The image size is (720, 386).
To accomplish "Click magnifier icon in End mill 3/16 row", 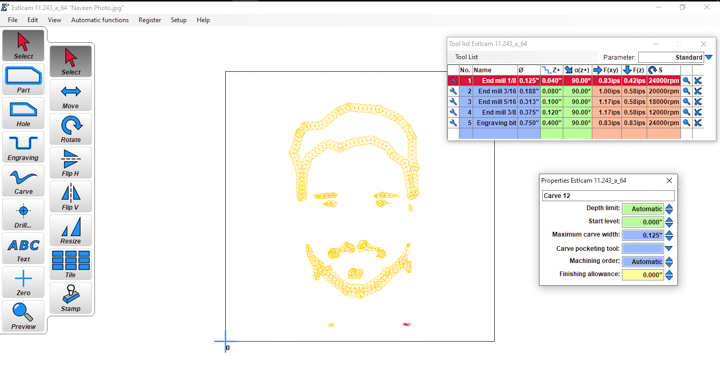I will click(x=686, y=91).
